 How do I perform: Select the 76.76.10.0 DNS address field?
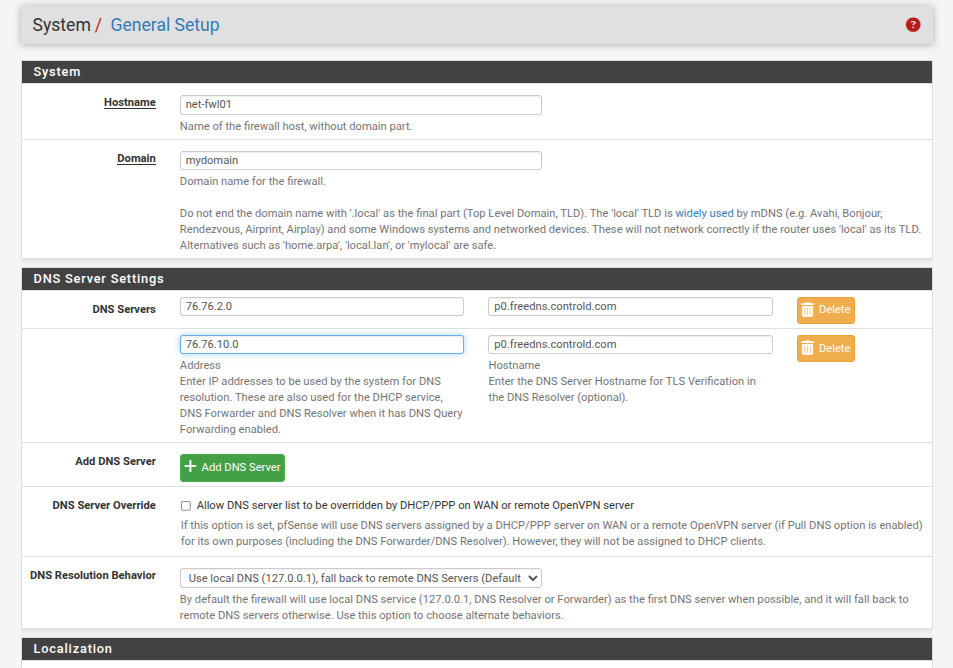321,344
